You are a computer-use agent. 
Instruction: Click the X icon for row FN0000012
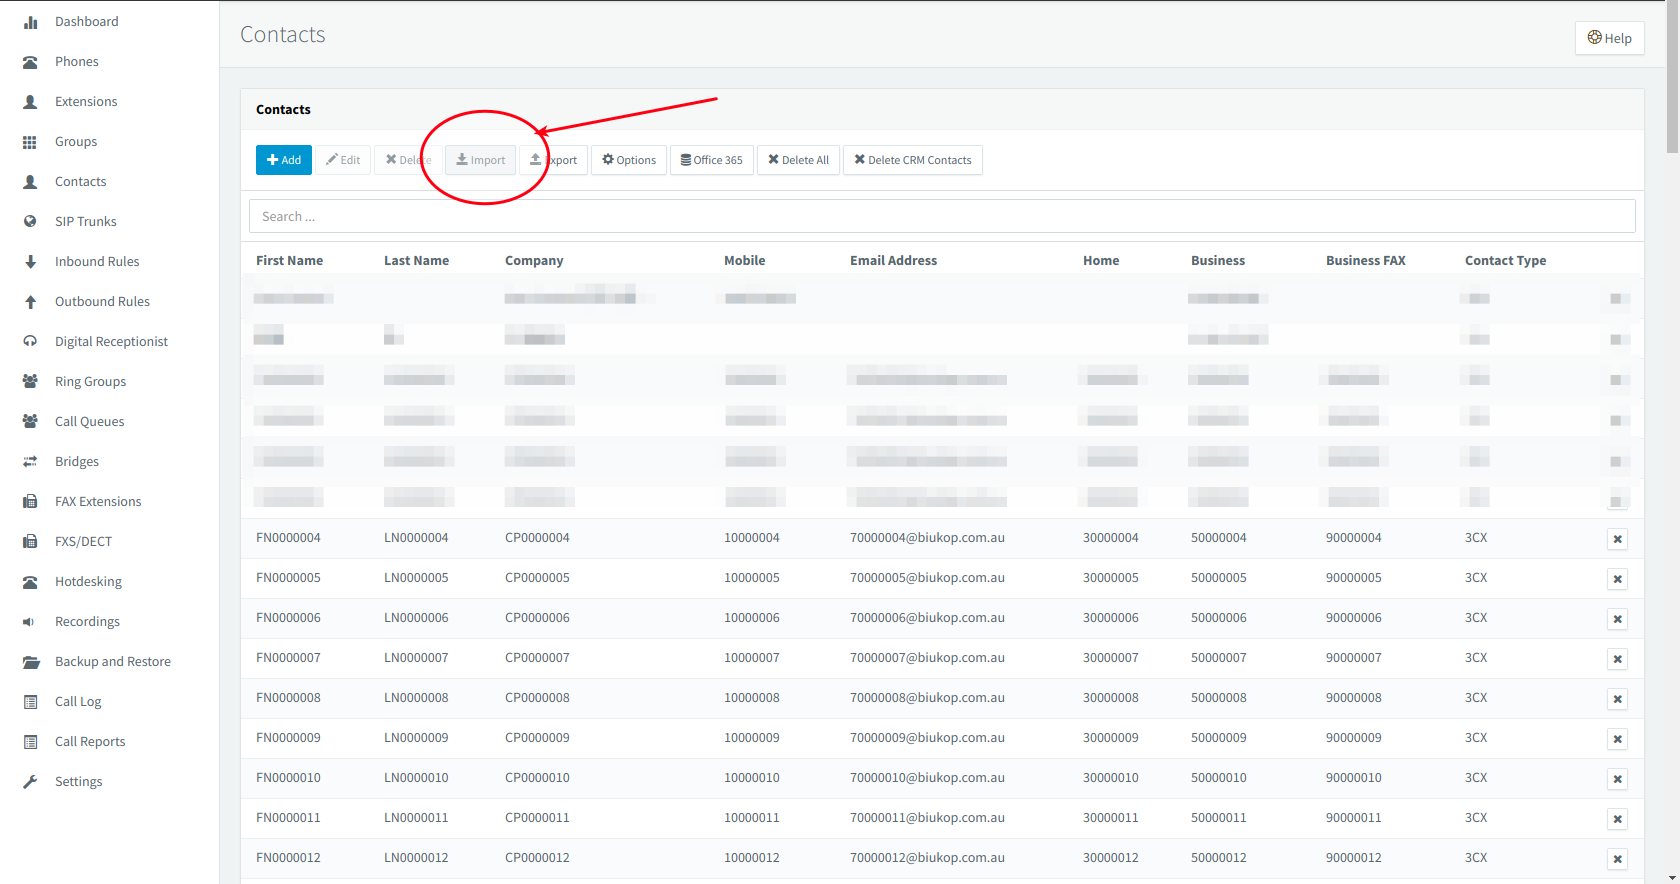click(x=1617, y=859)
